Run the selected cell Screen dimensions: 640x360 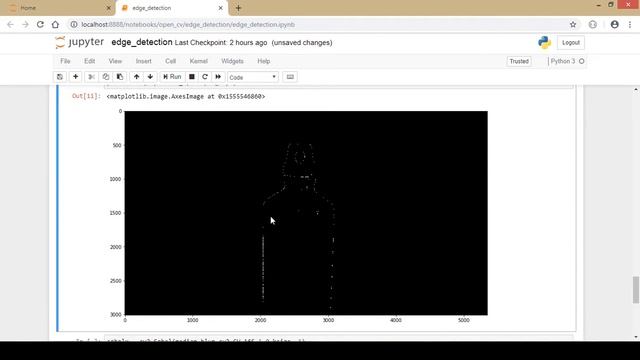(x=172, y=77)
